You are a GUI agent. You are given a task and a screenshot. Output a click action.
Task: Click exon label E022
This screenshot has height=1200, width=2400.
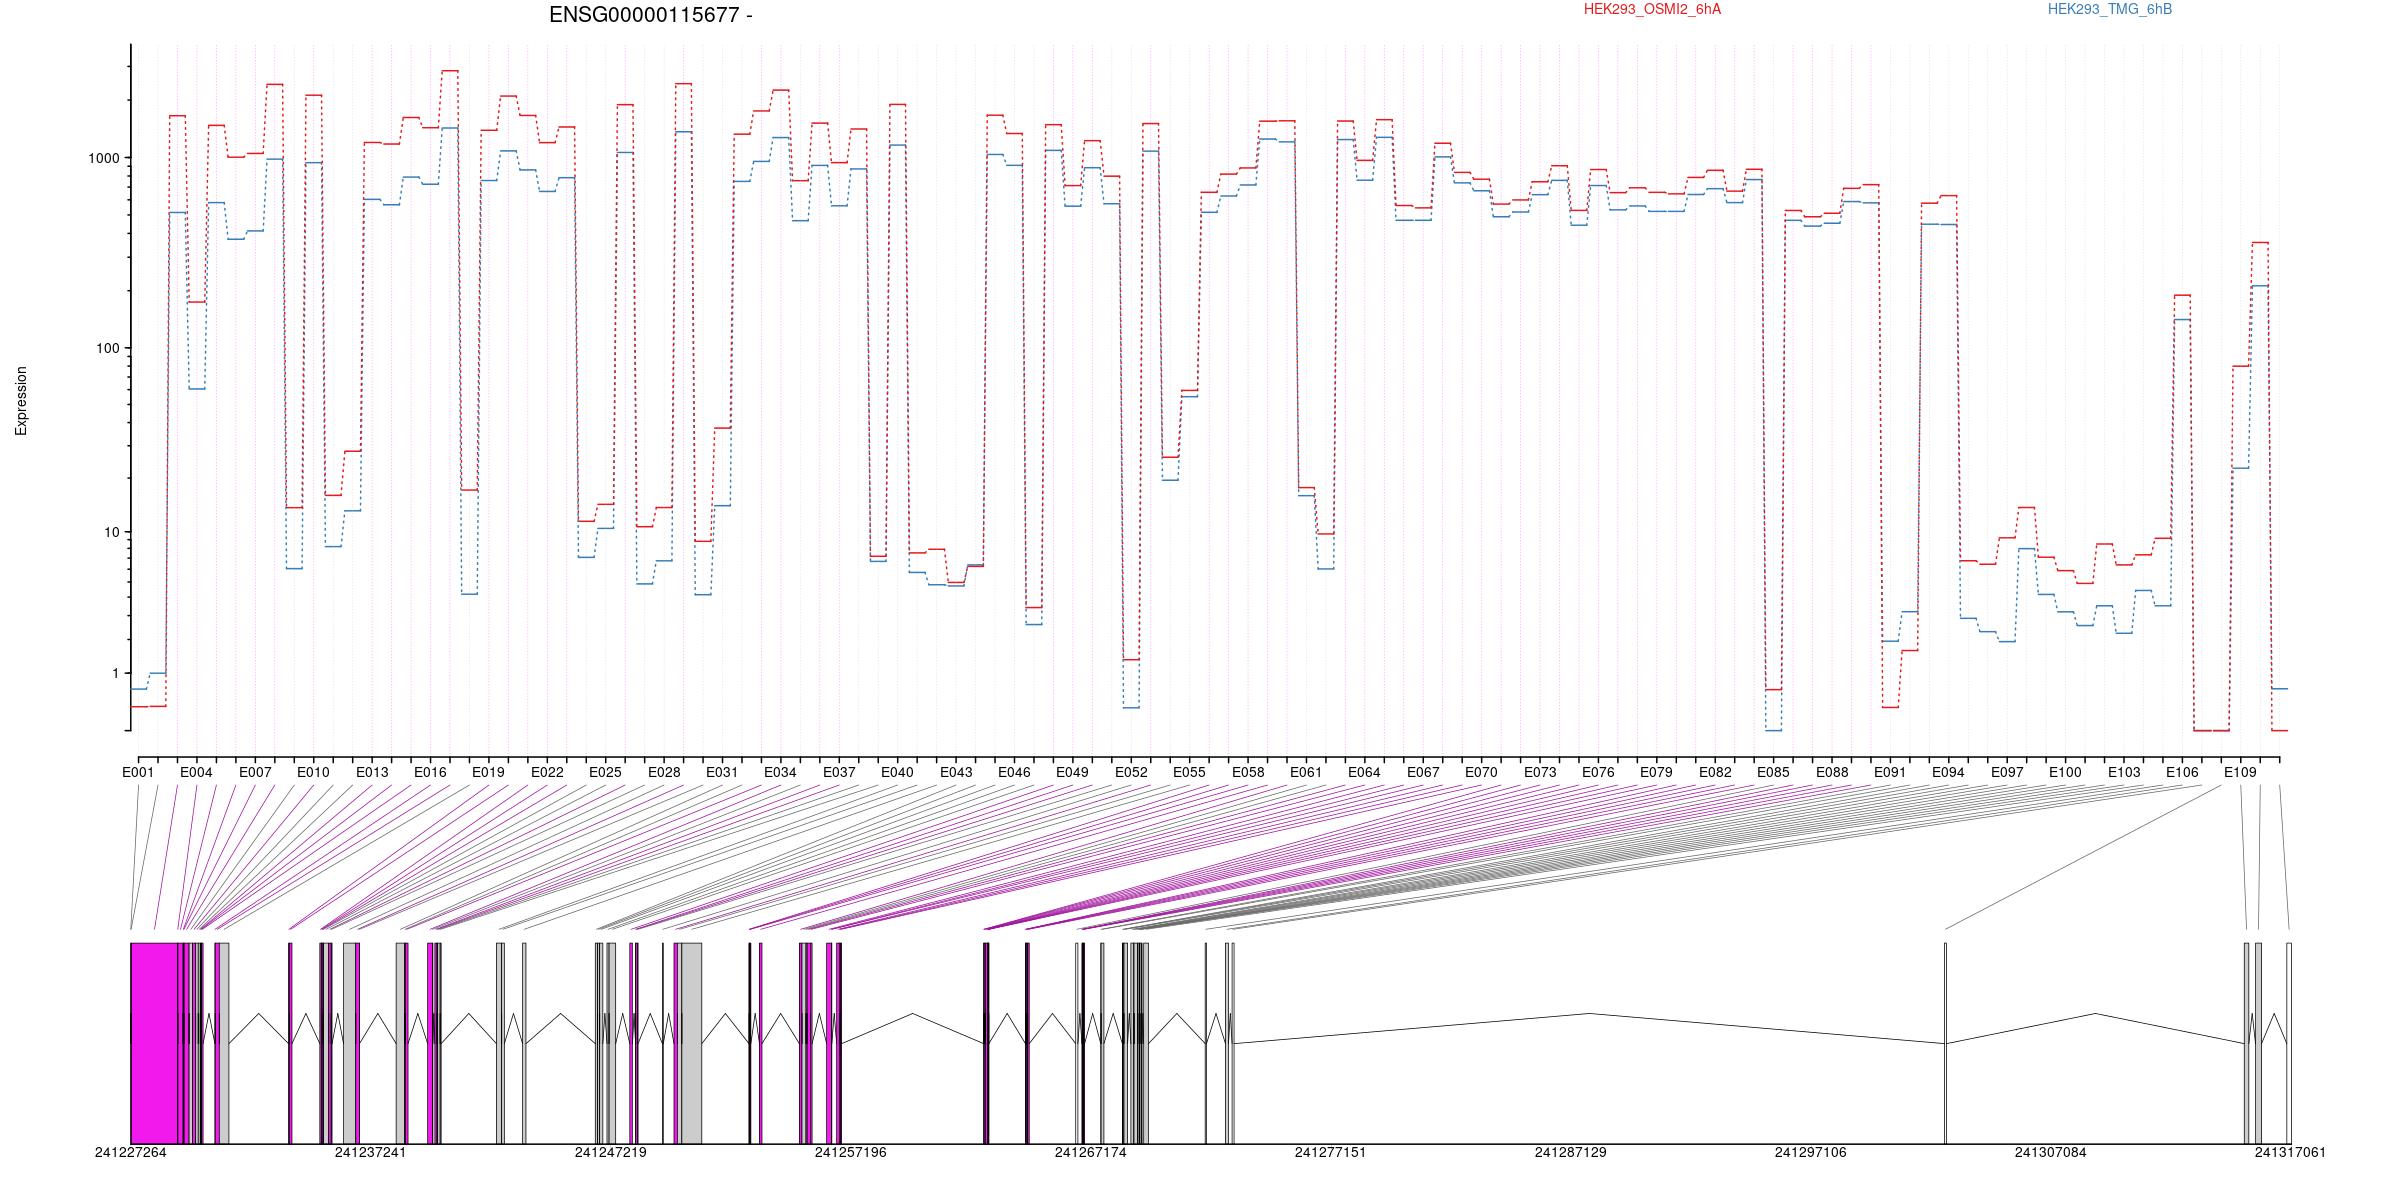pyautogui.click(x=547, y=773)
